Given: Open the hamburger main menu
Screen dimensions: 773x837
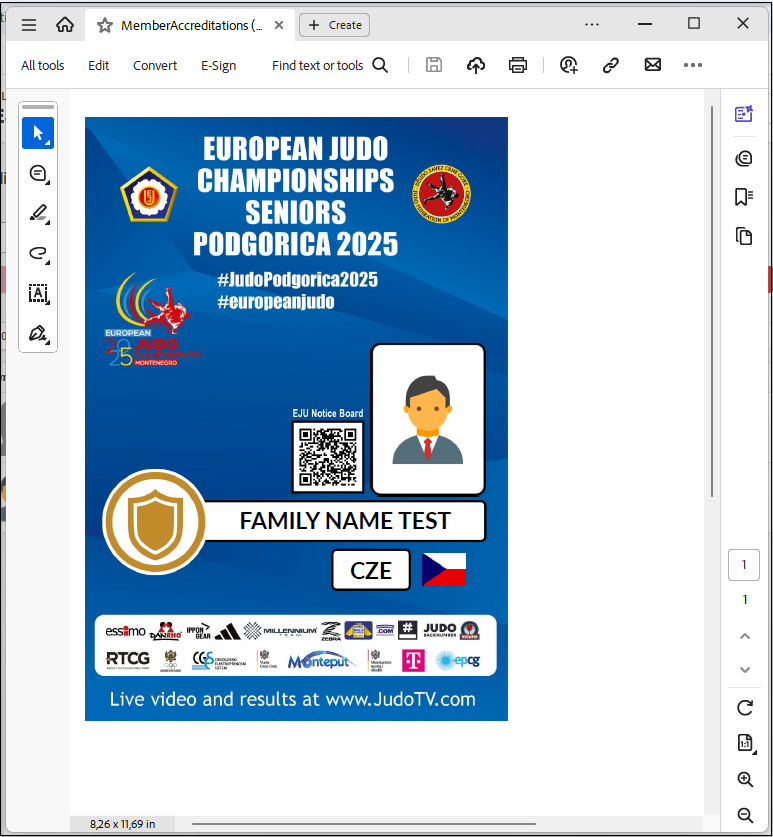Looking at the screenshot, I should click(x=29, y=25).
